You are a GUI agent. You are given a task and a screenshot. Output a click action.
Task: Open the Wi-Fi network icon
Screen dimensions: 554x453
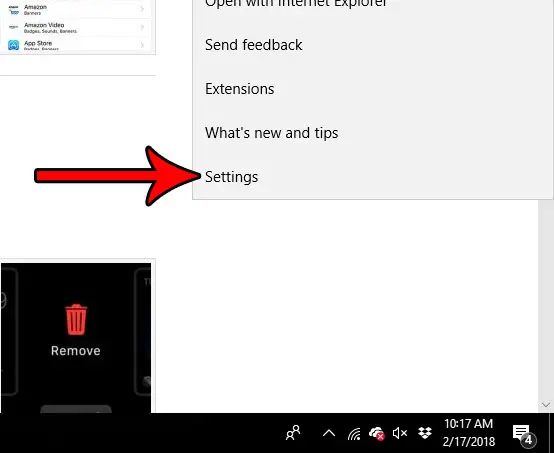tap(354, 434)
